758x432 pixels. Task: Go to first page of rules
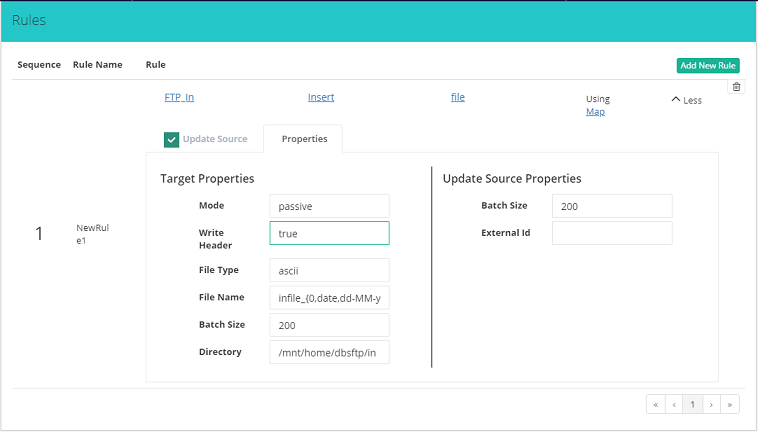[656, 405]
